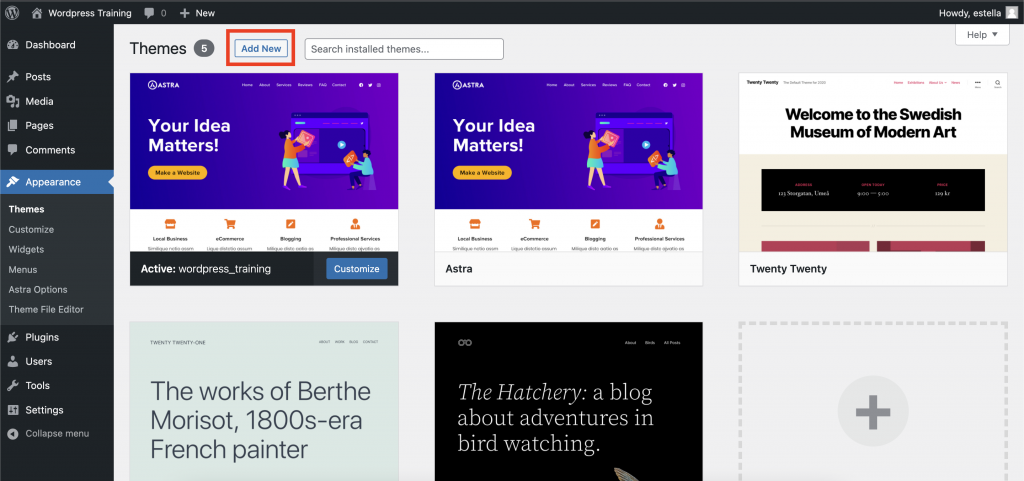This screenshot has width=1024, height=481.
Task: Click the Customize button on active theme
Action: 357,268
